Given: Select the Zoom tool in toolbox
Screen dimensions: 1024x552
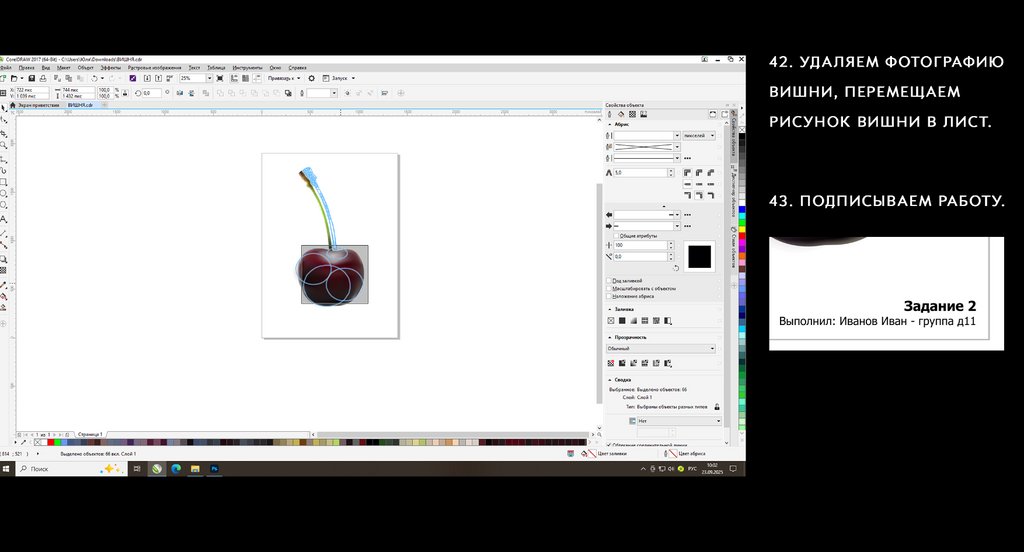Looking at the screenshot, I should pyautogui.click(x=3, y=145).
